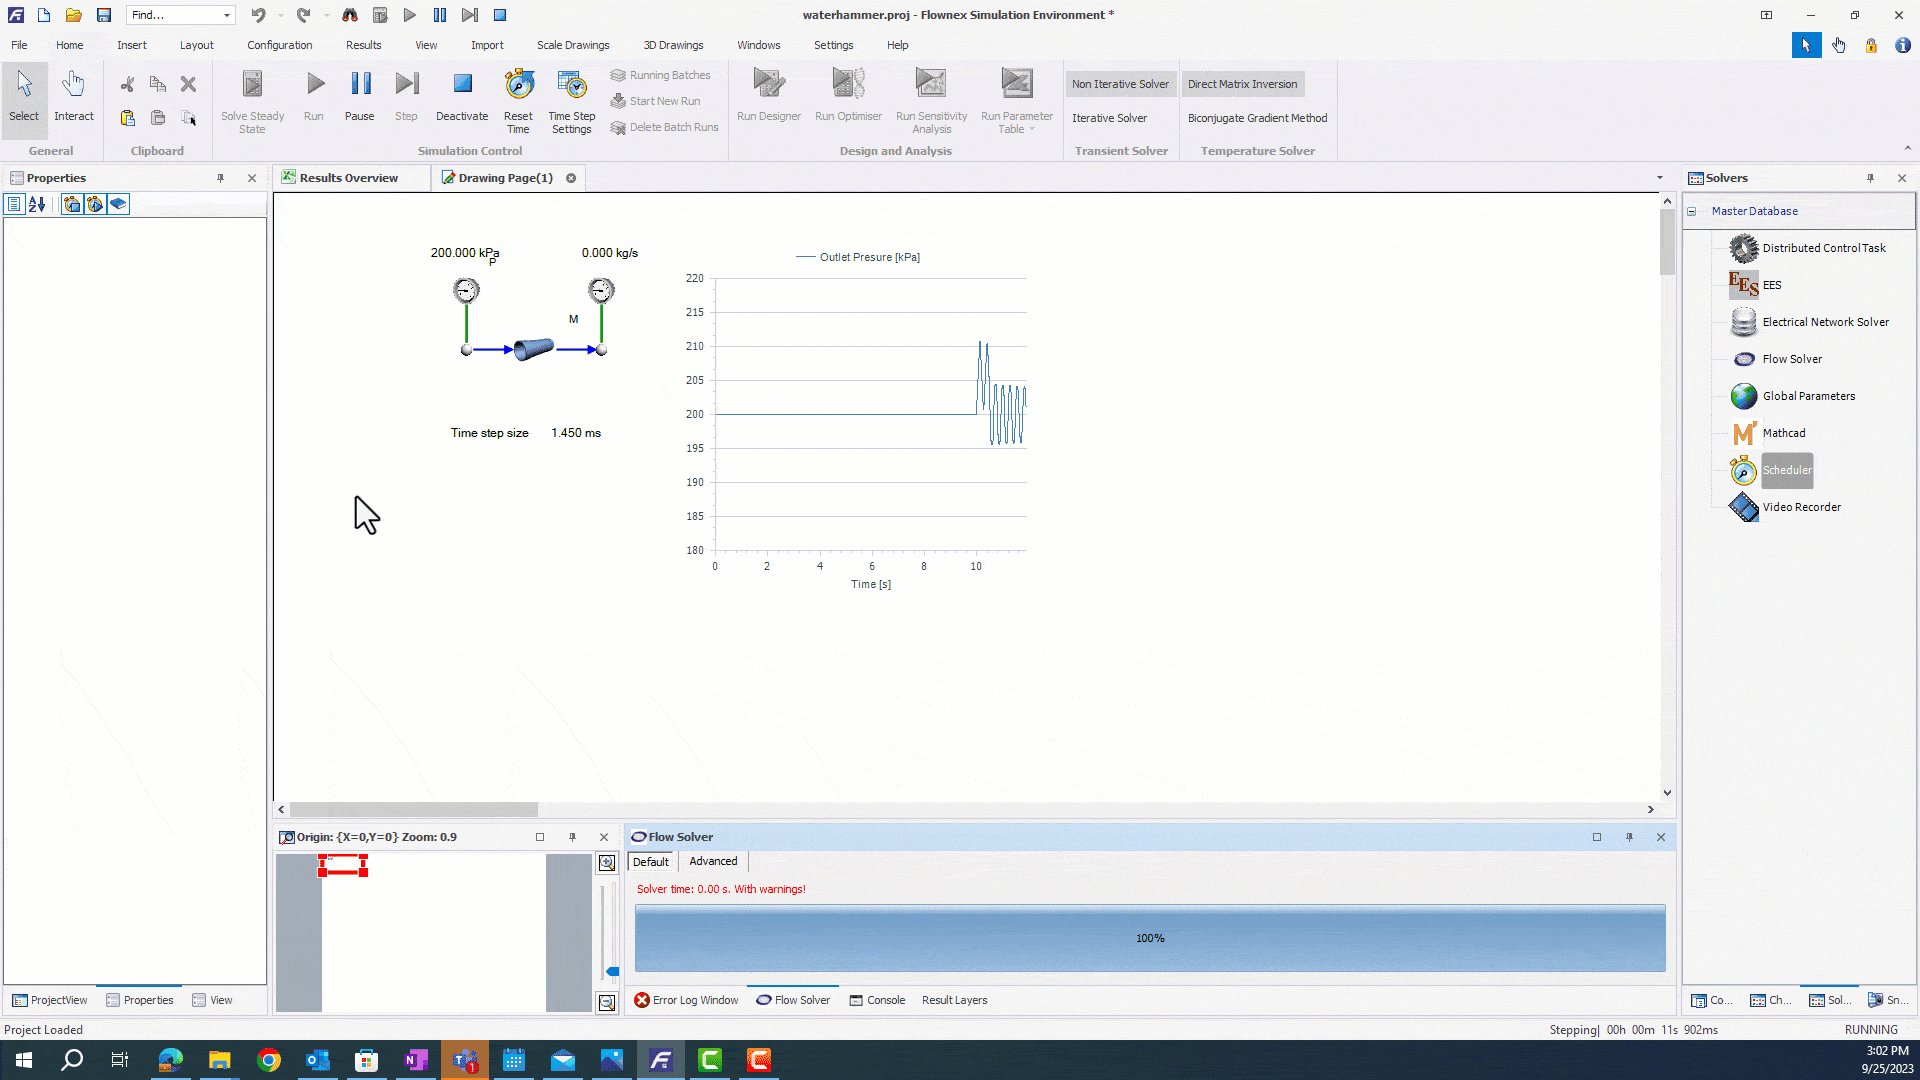The width and height of the screenshot is (1920, 1080).
Task: Click the Open folder quick toolbar icon
Action: [x=73, y=15]
